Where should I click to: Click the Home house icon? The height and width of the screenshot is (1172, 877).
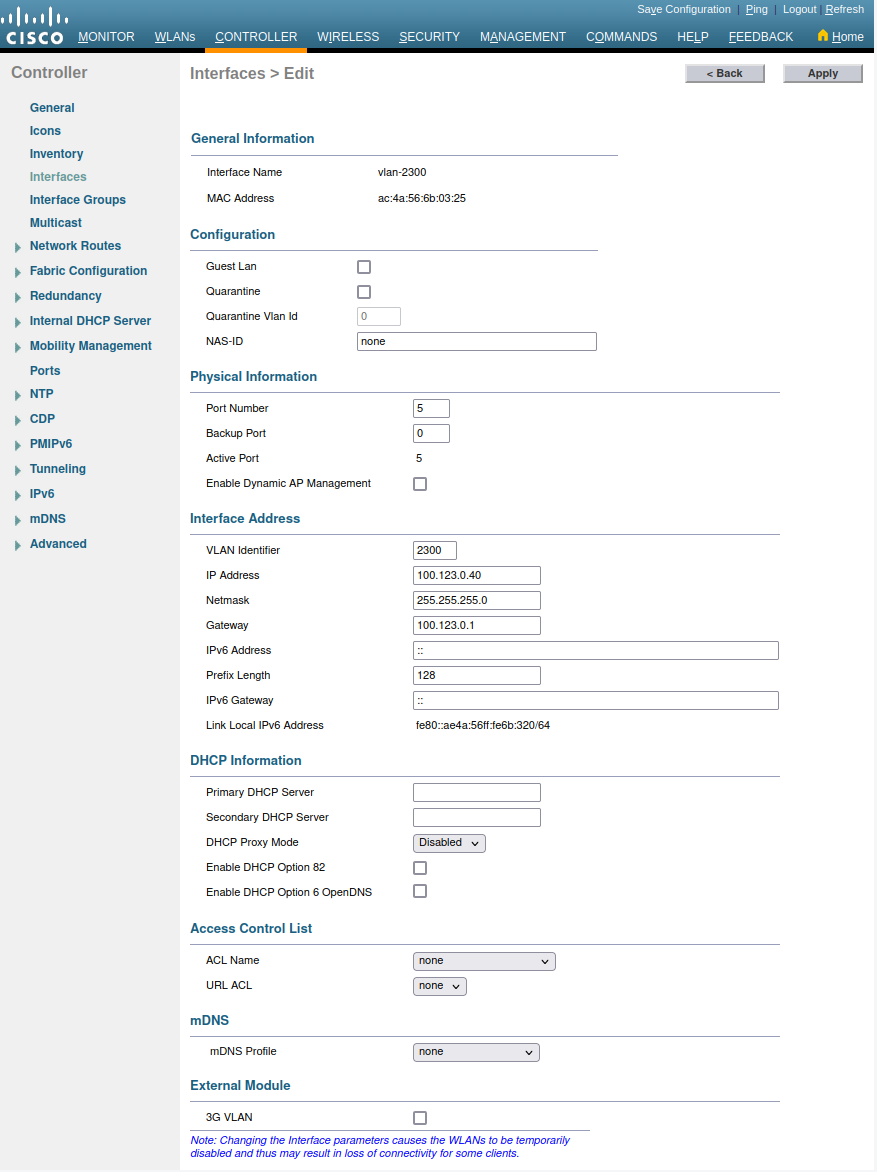(x=823, y=36)
